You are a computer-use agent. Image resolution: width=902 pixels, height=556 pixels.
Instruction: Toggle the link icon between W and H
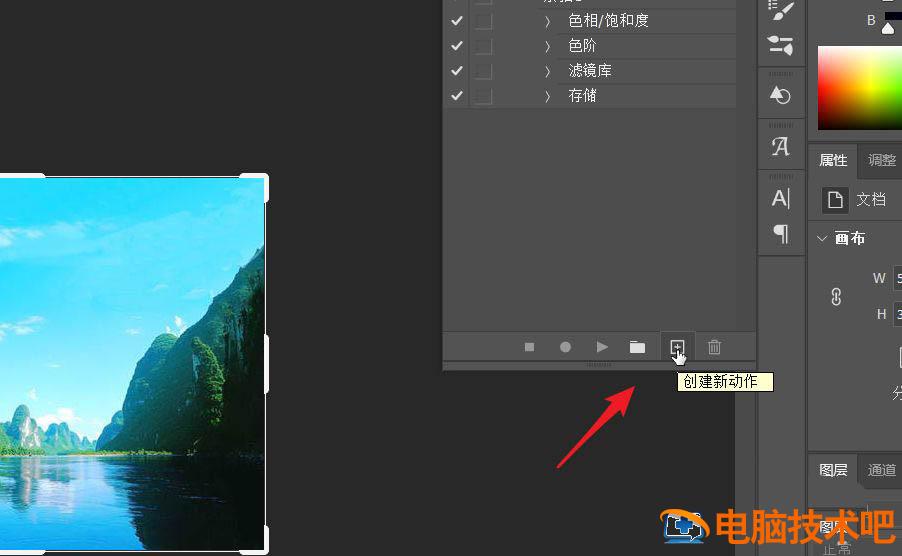click(x=836, y=297)
